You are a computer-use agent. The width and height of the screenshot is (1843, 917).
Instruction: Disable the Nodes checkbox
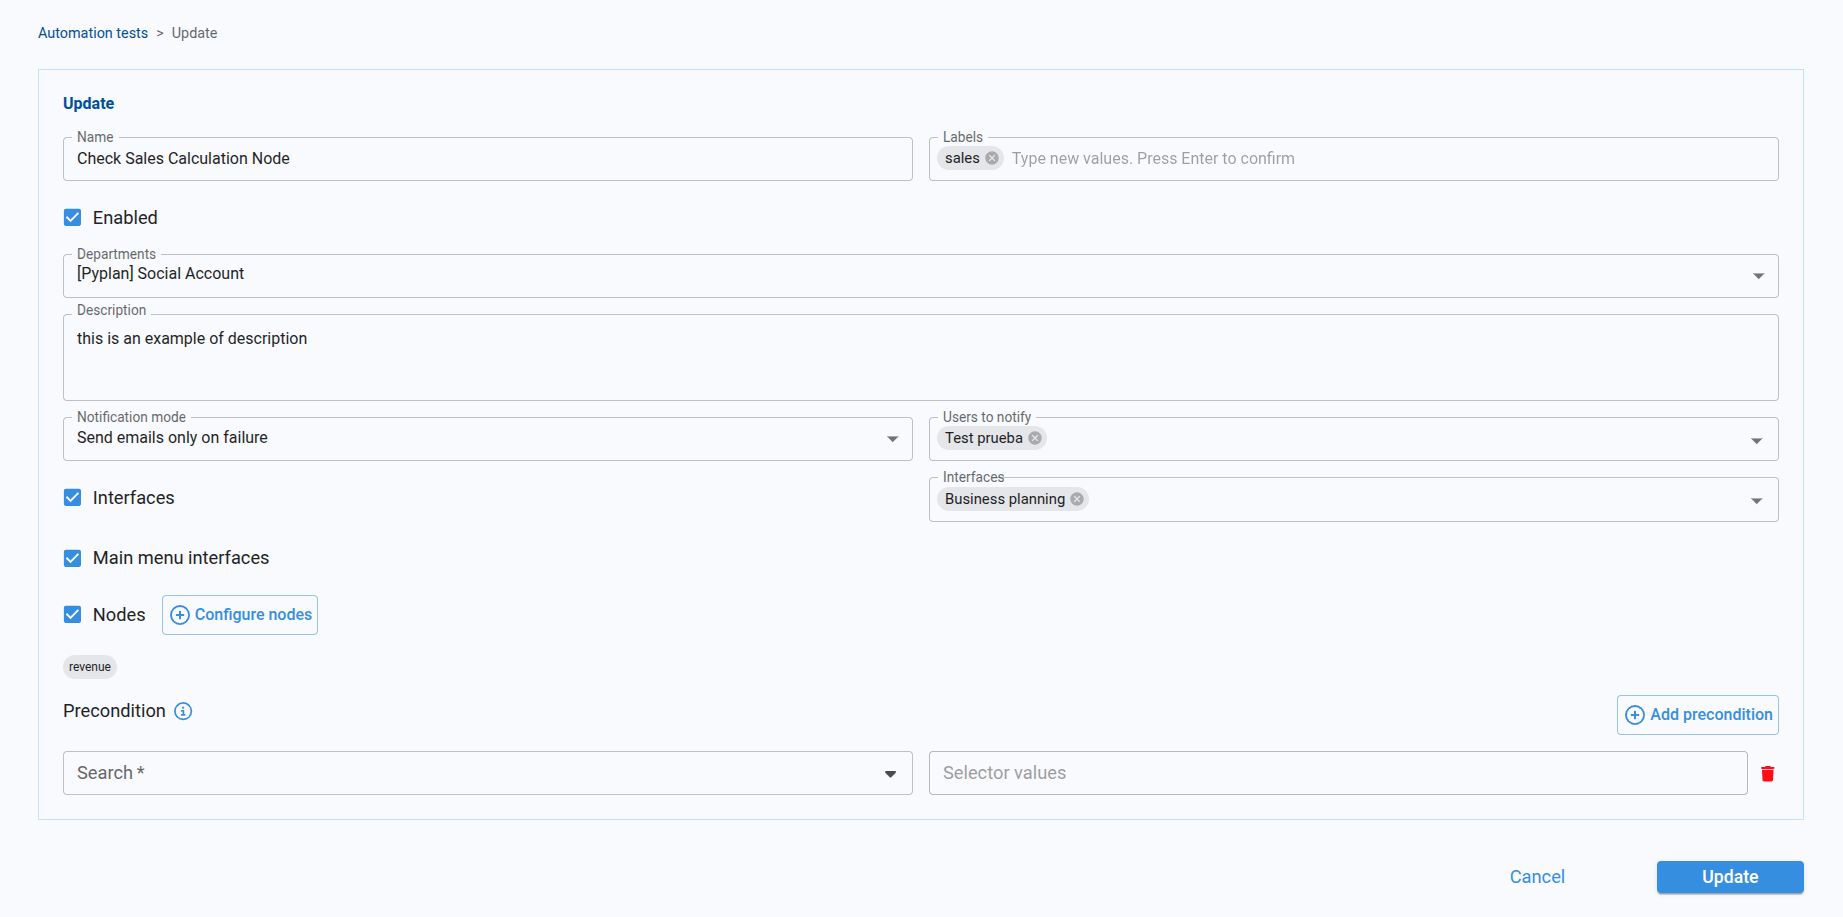tap(73, 615)
